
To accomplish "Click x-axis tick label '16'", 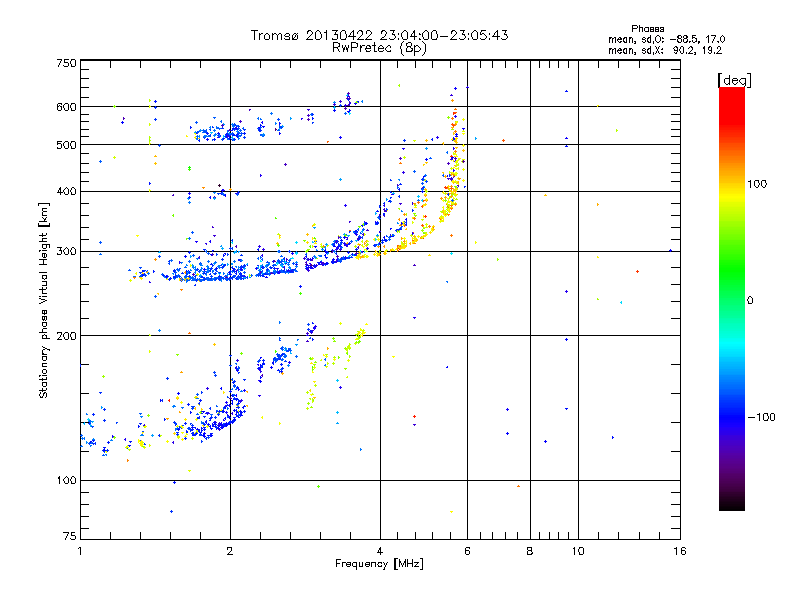I will [680, 551].
